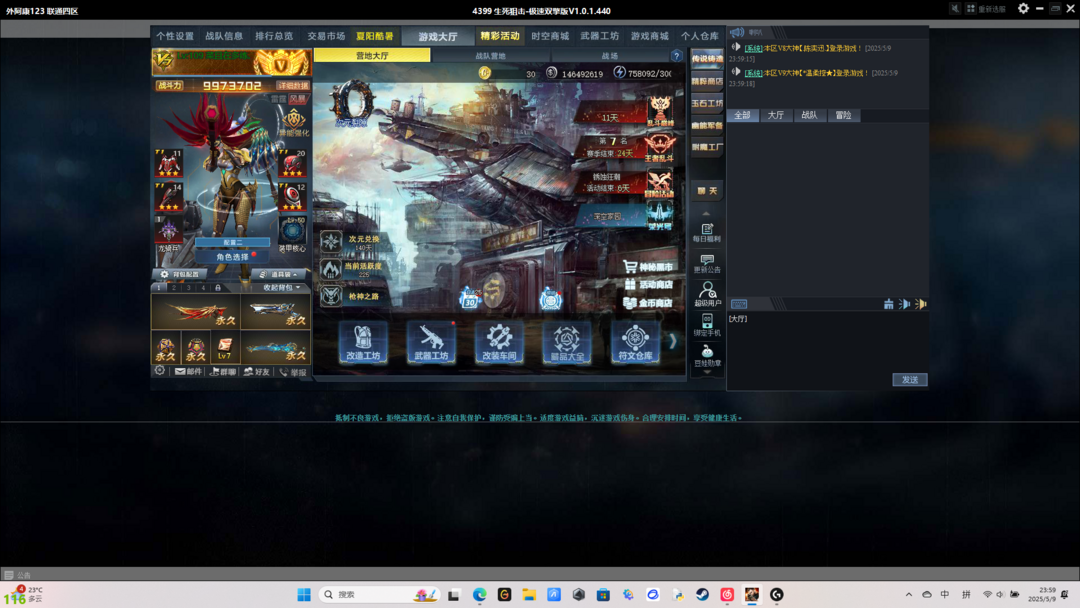Screen dimensions: 1080x608
Task: Show more workshop tiles with right arrow
Action: coord(673,341)
